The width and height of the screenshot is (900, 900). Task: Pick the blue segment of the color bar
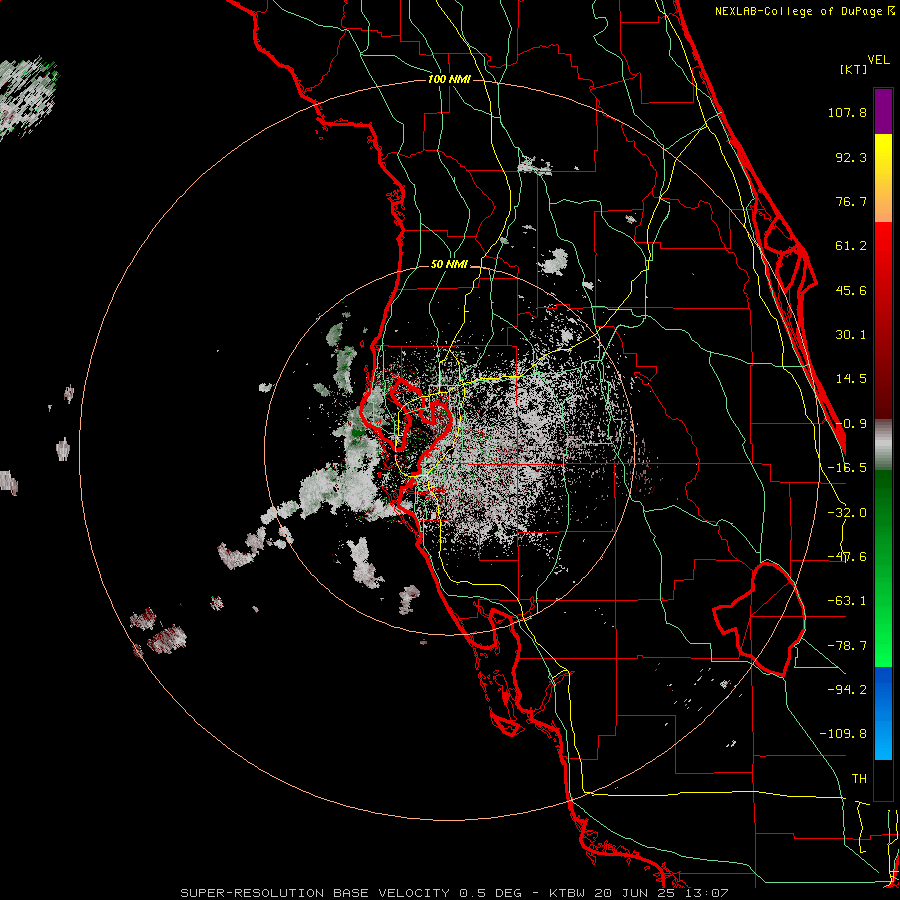point(883,713)
